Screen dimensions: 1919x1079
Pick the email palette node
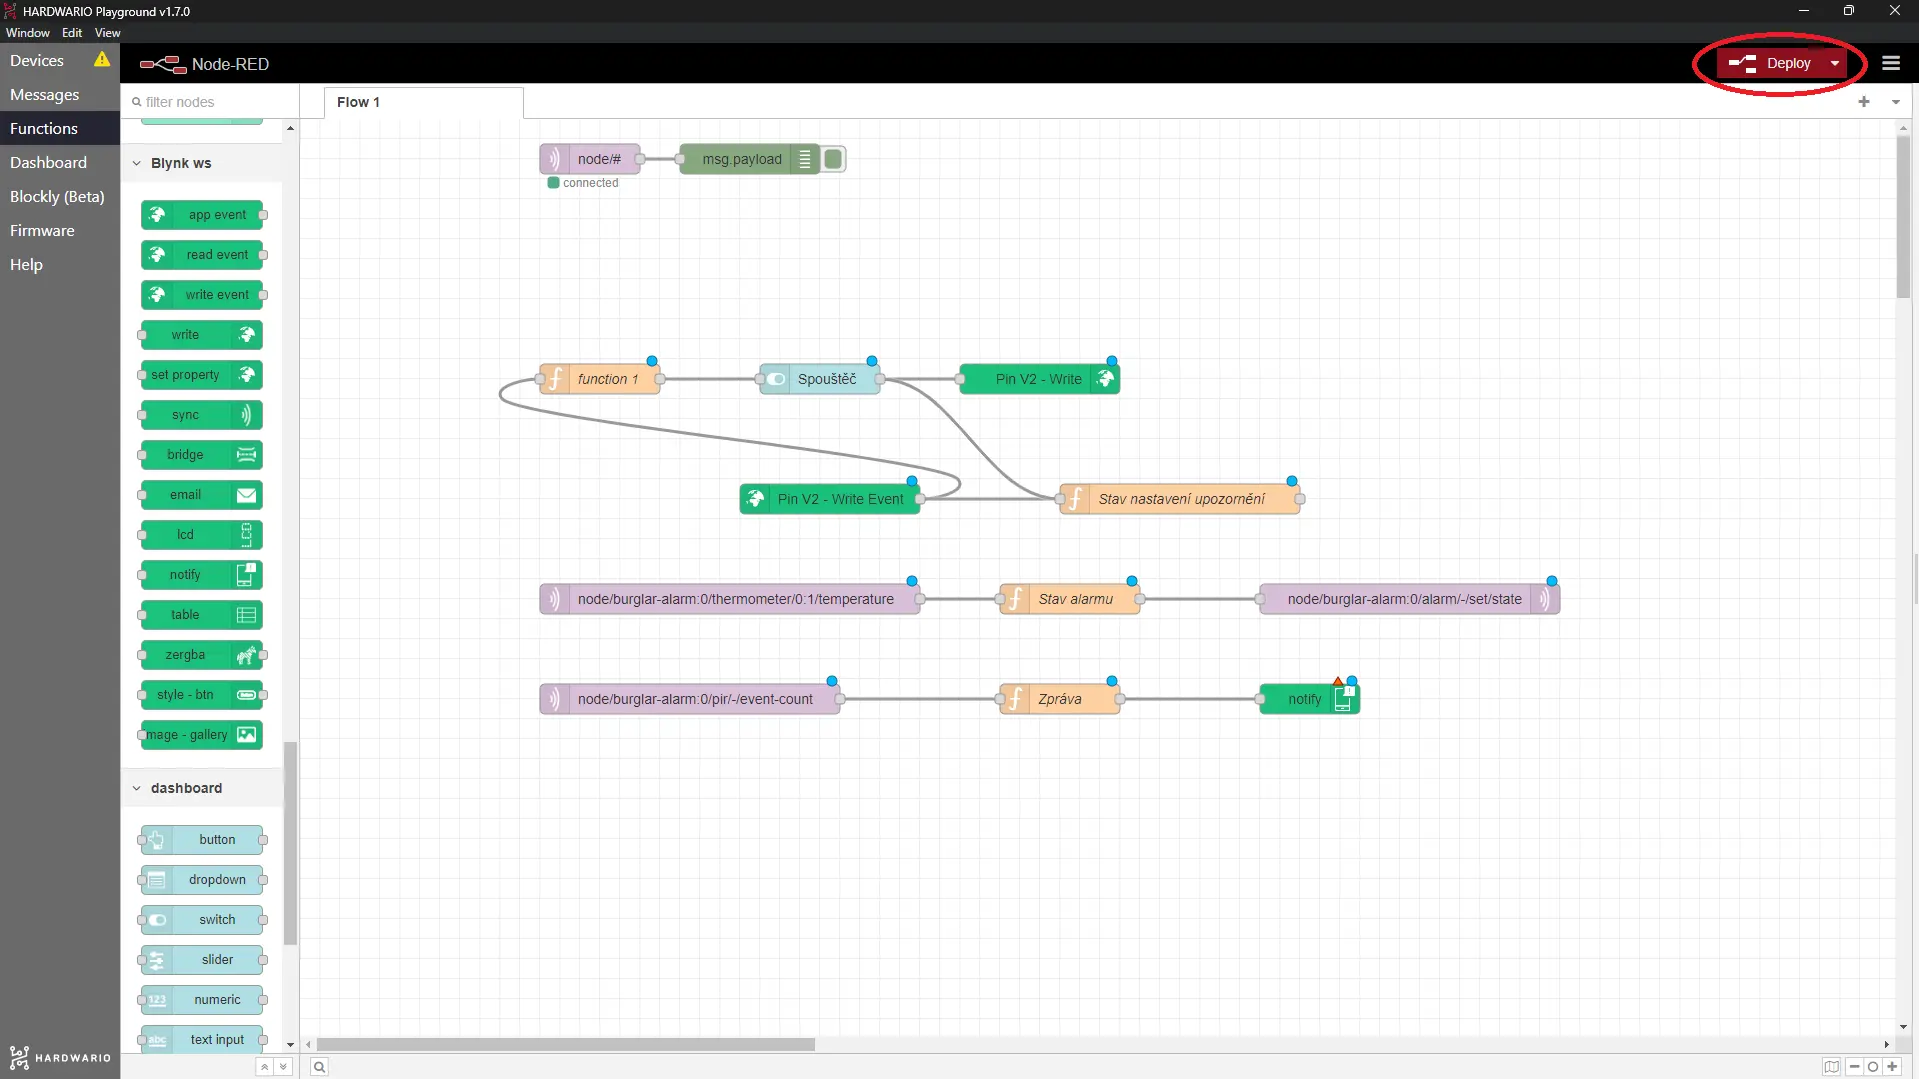coord(202,495)
